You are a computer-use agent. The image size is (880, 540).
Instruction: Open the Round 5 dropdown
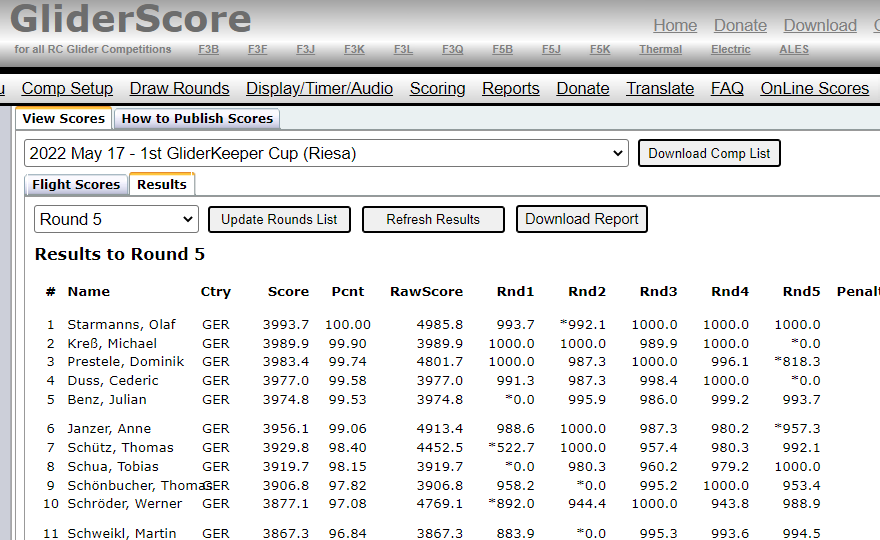(x=116, y=219)
